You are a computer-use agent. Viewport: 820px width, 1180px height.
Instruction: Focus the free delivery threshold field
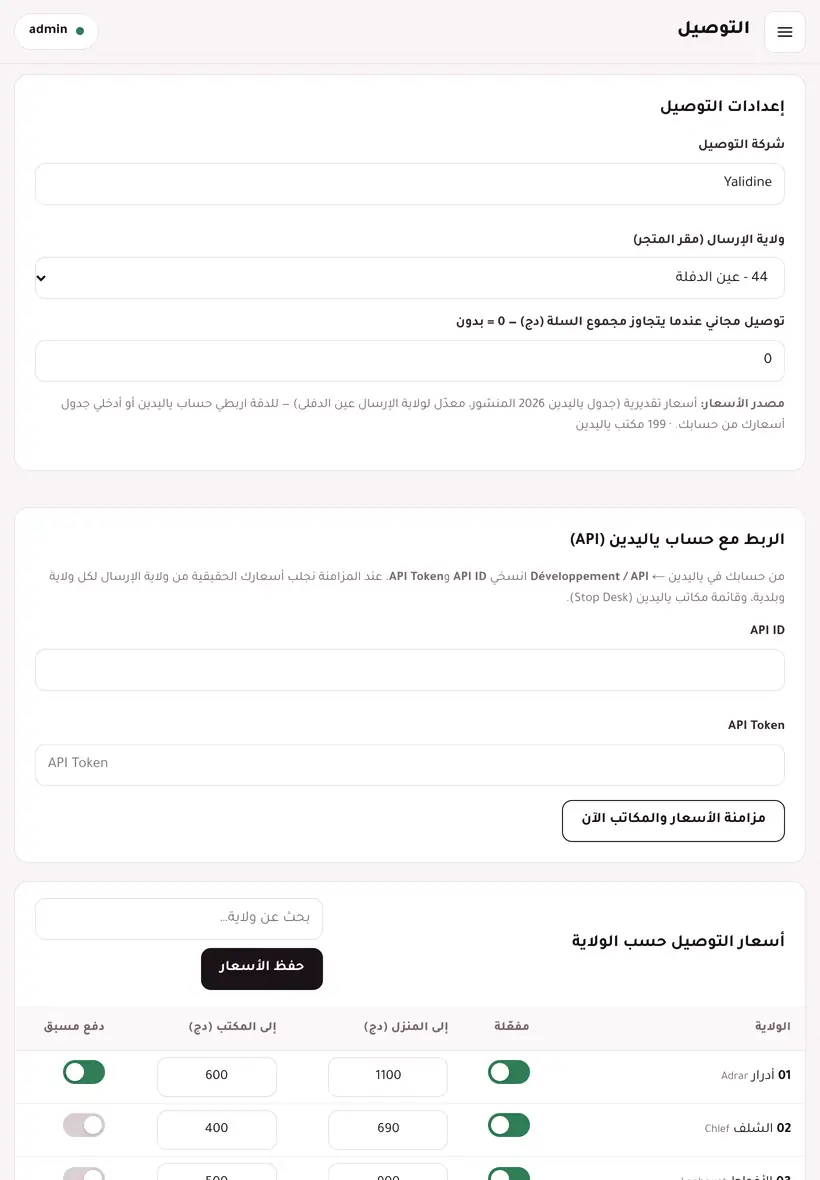[x=410, y=360]
